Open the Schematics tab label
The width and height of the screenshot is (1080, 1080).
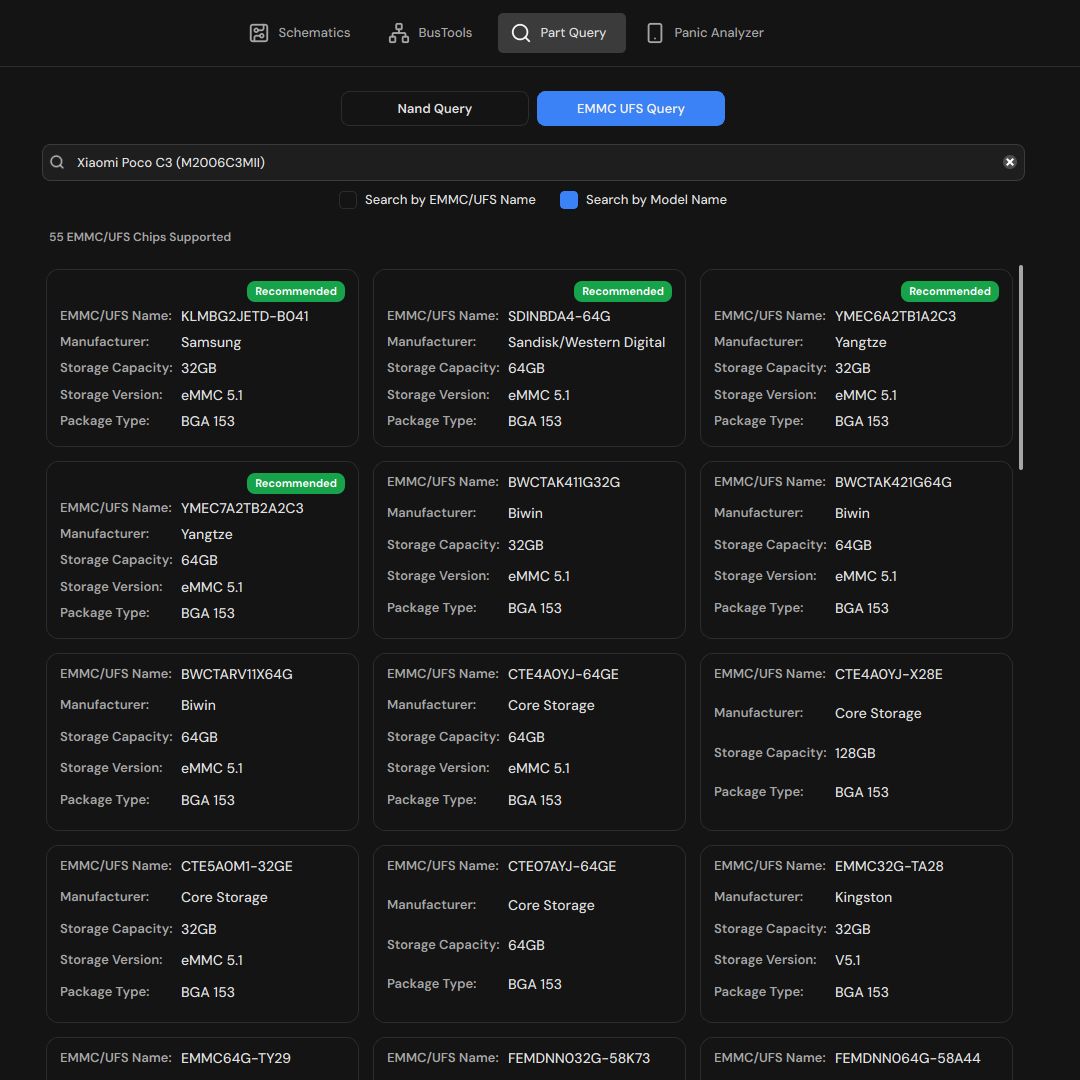[314, 32]
